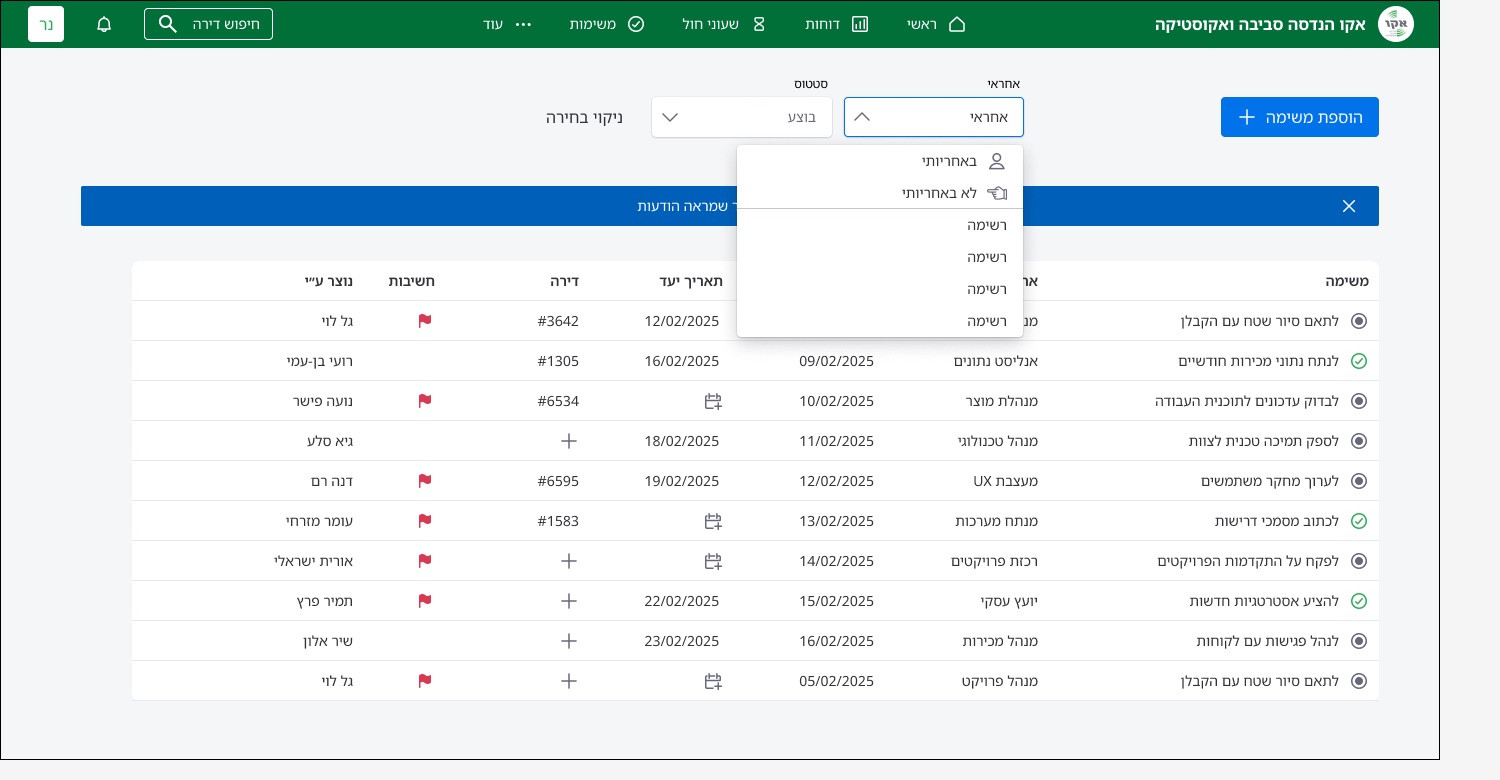Set due date in אורית ישראלי row
The height and width of the screenshot is (780, 1500).
713,561
